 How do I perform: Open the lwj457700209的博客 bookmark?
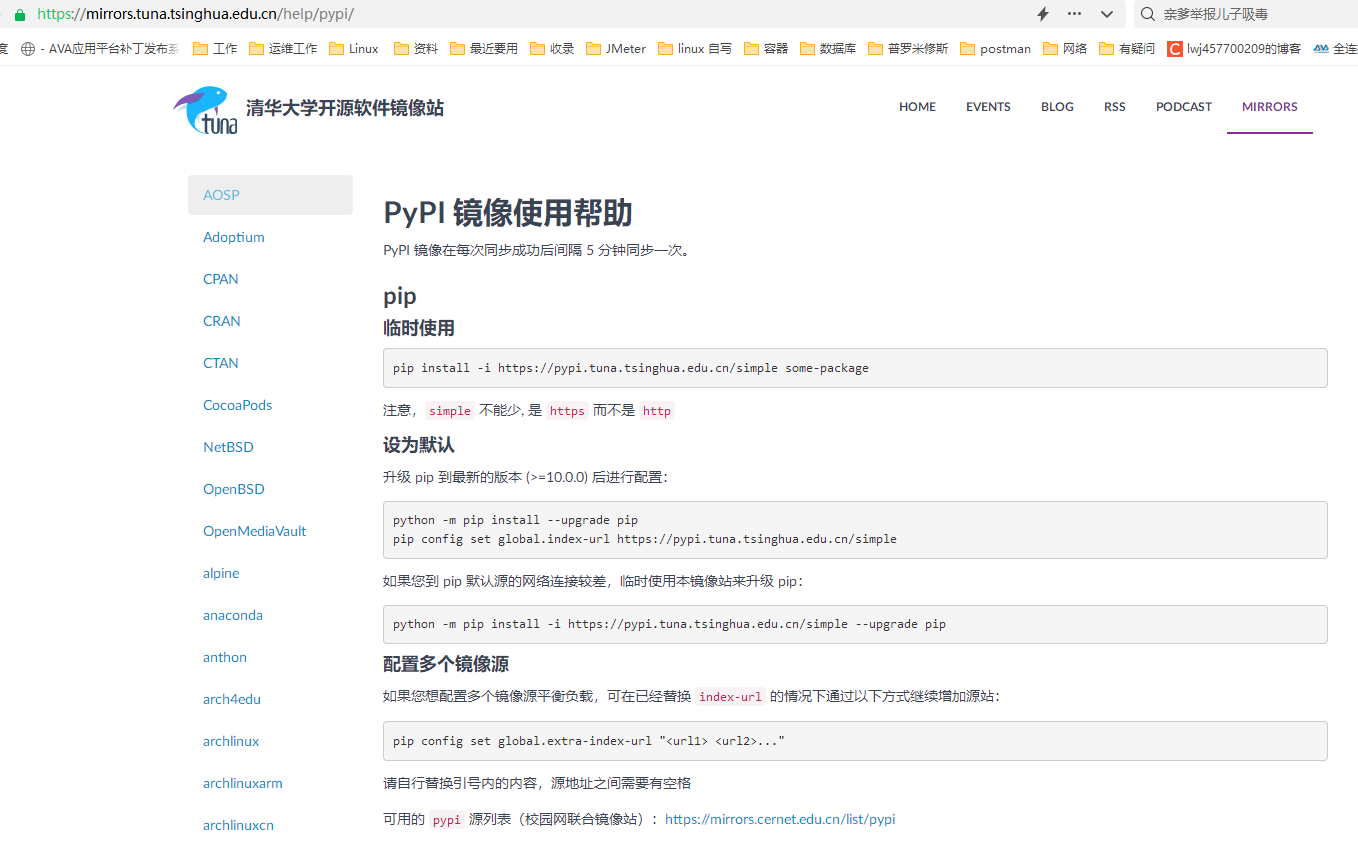point(1234,48)
